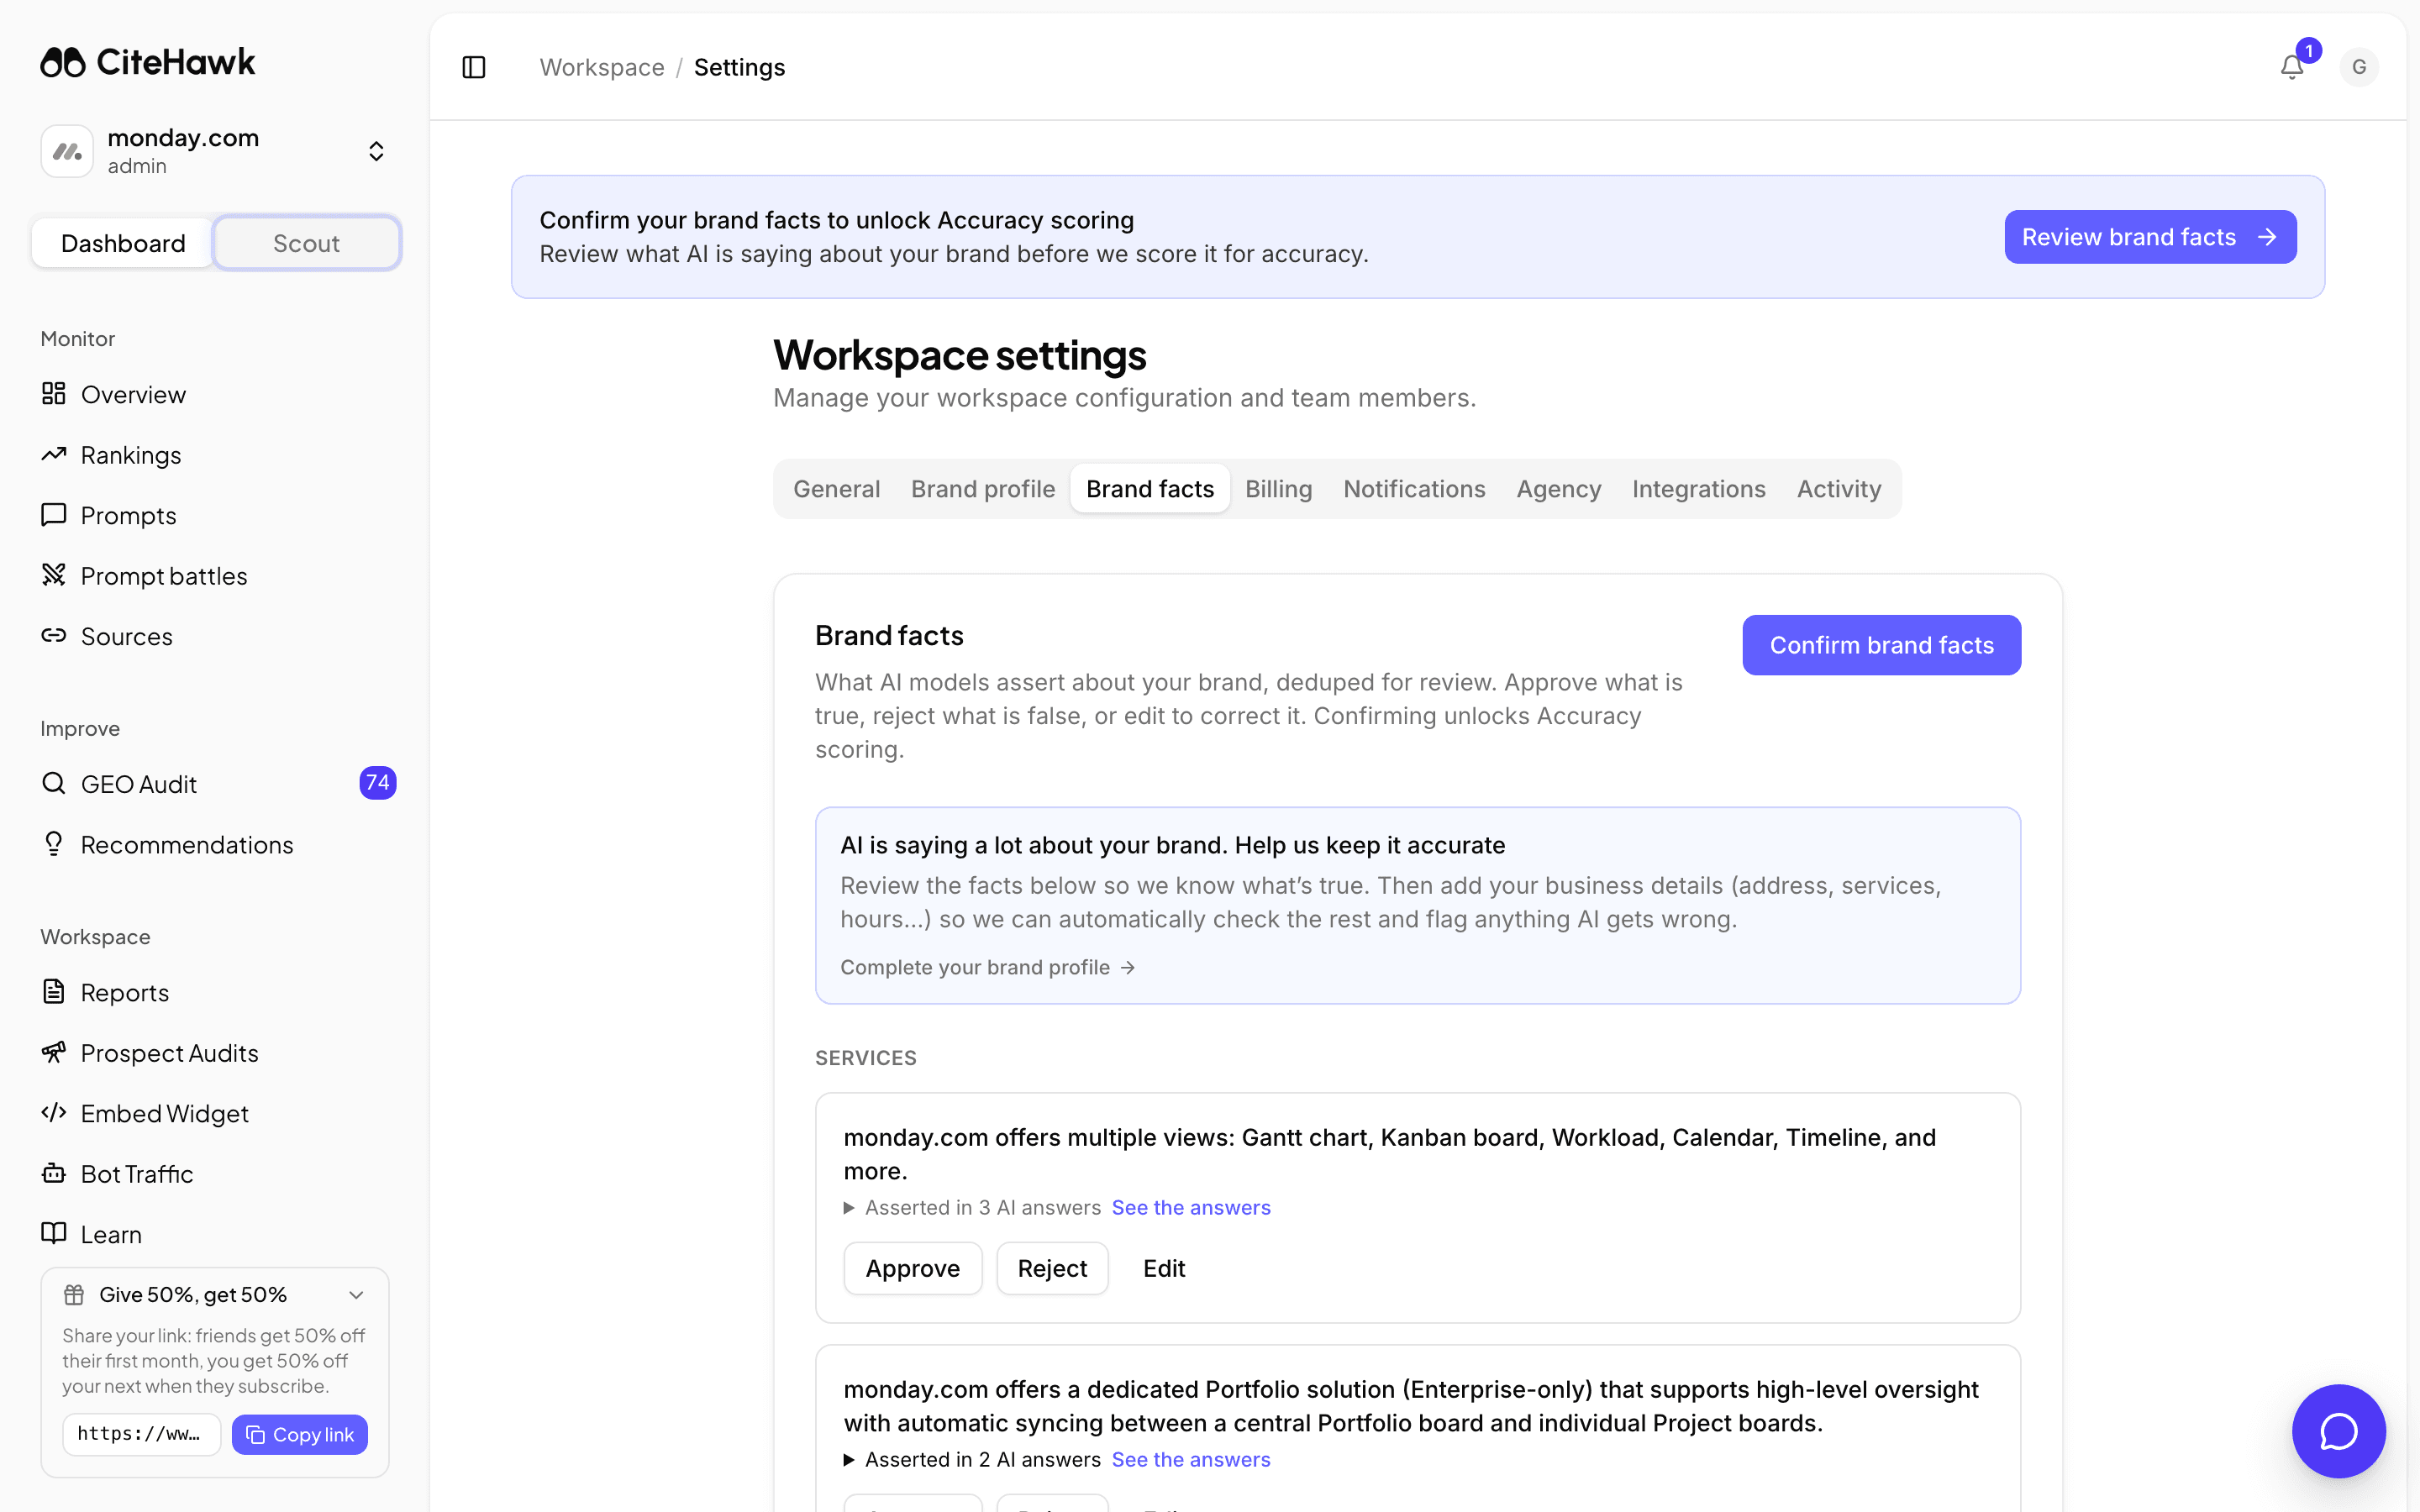Open the Billing tab

coord(1279,489)
